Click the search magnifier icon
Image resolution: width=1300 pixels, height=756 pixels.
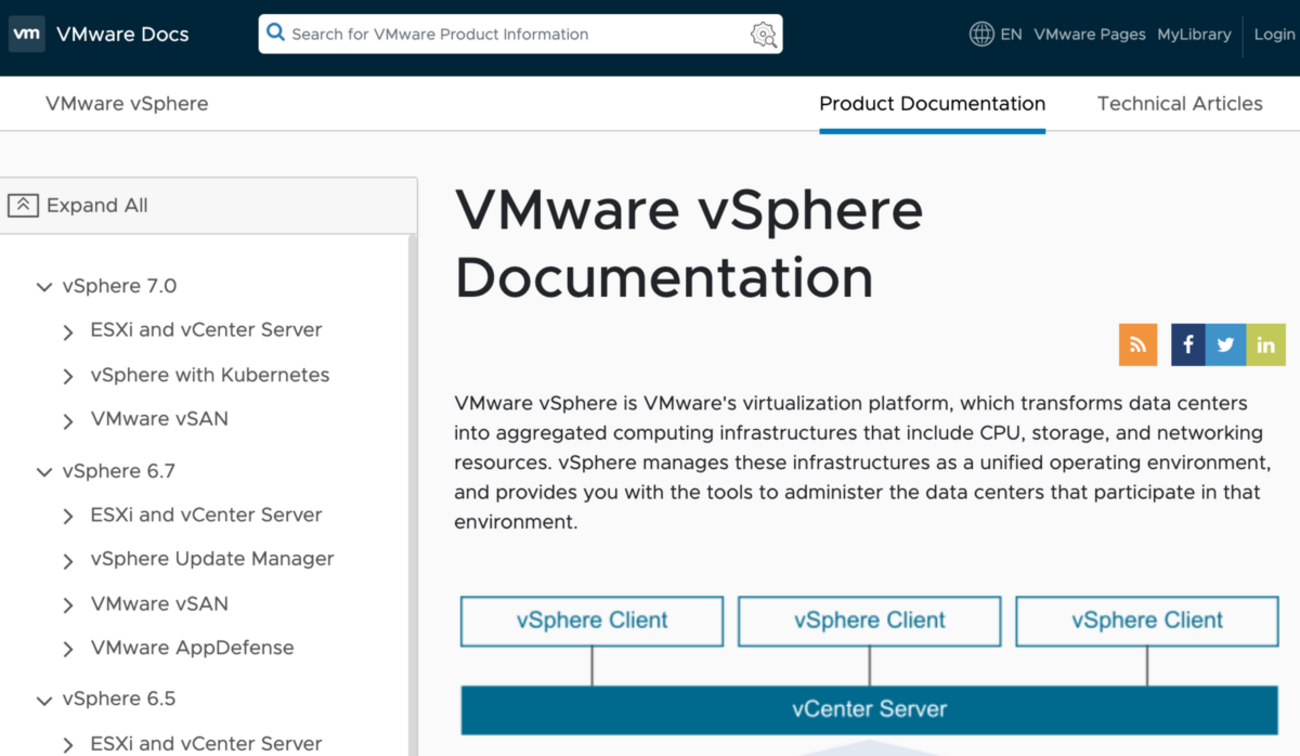pyautogui.click(x=275, y=33)
